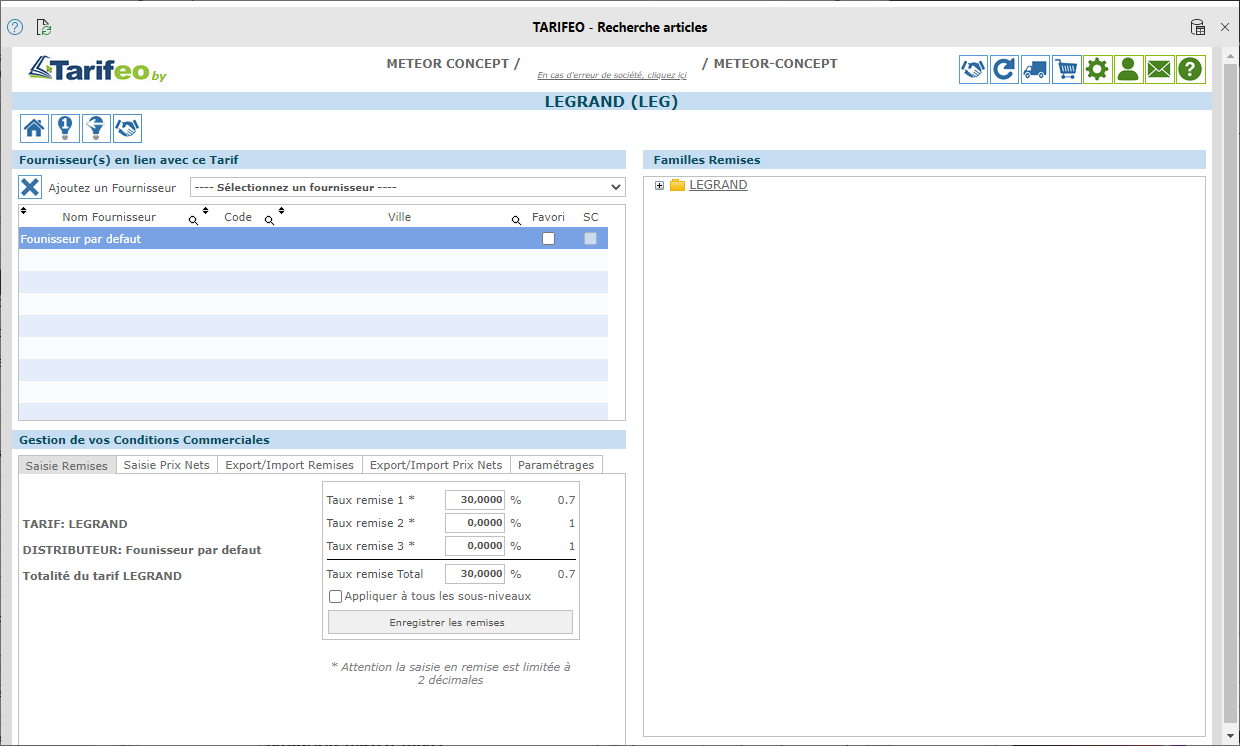The height and width of the screenshot is (746, 1240).
Task: Click the Taux remise 2 input field
Action: [x=475, y=523]
